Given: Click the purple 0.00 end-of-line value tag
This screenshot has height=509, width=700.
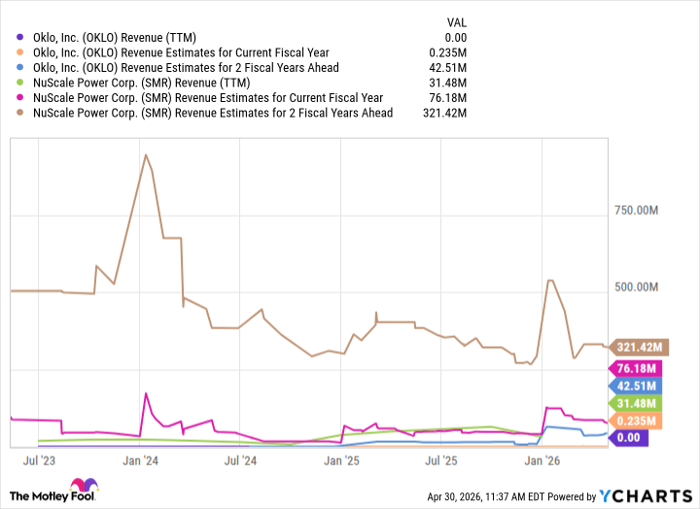Looking at the screenshot, I should 629,438.
